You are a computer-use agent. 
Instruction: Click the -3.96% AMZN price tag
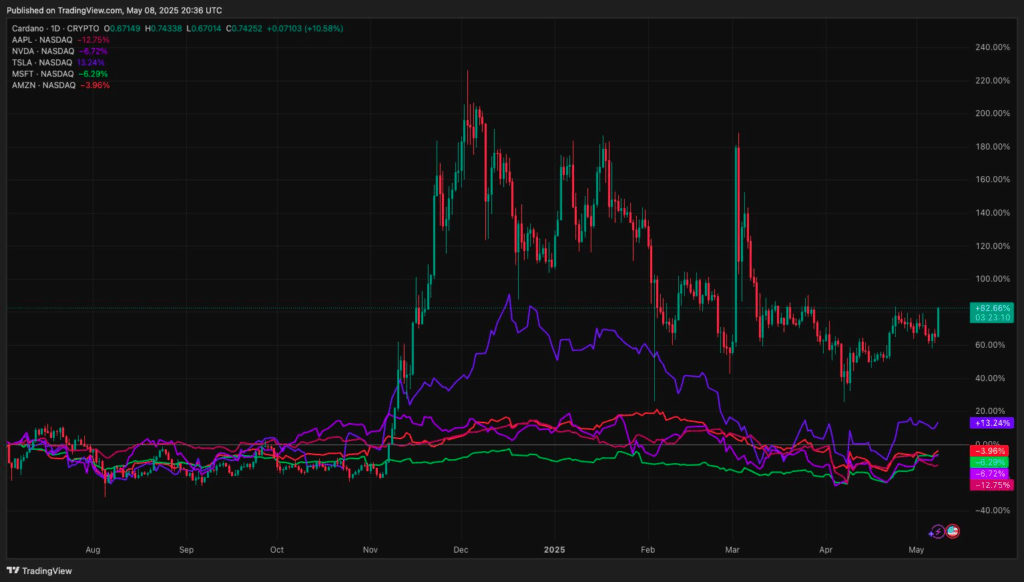pyautogui.click(x=989, y=451)
